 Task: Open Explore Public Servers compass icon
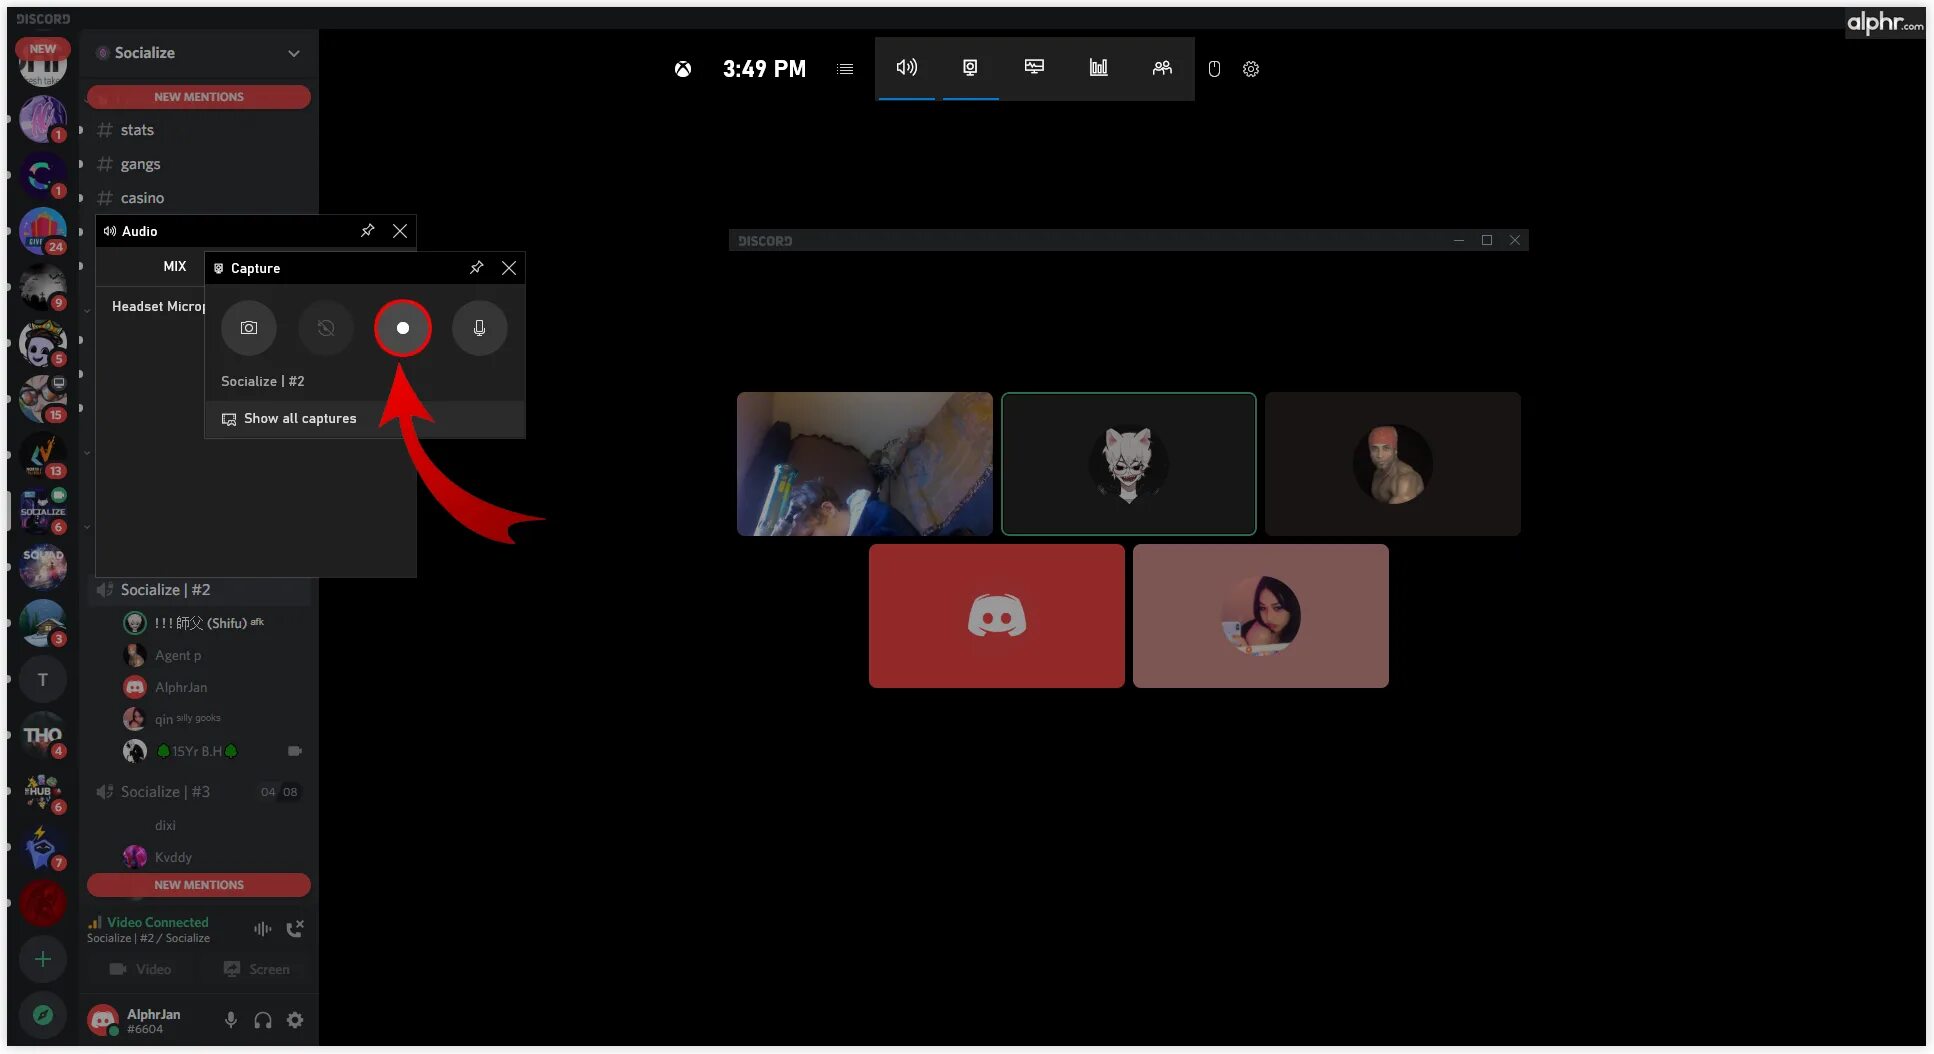click(x=43, y=1015)
